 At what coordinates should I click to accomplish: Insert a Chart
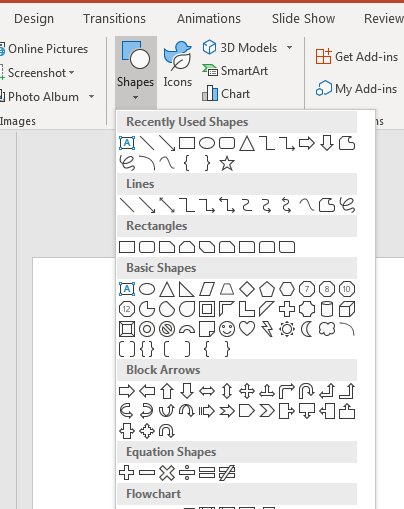[226, 94]
